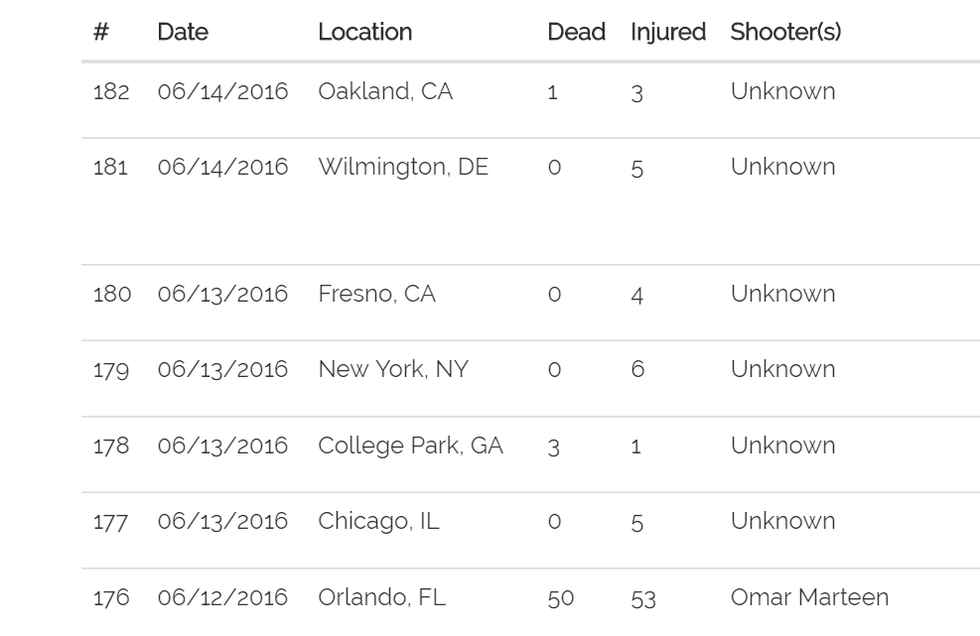
Task: Select row number 179
Action: pyautogui.click(x=111, y=369)
